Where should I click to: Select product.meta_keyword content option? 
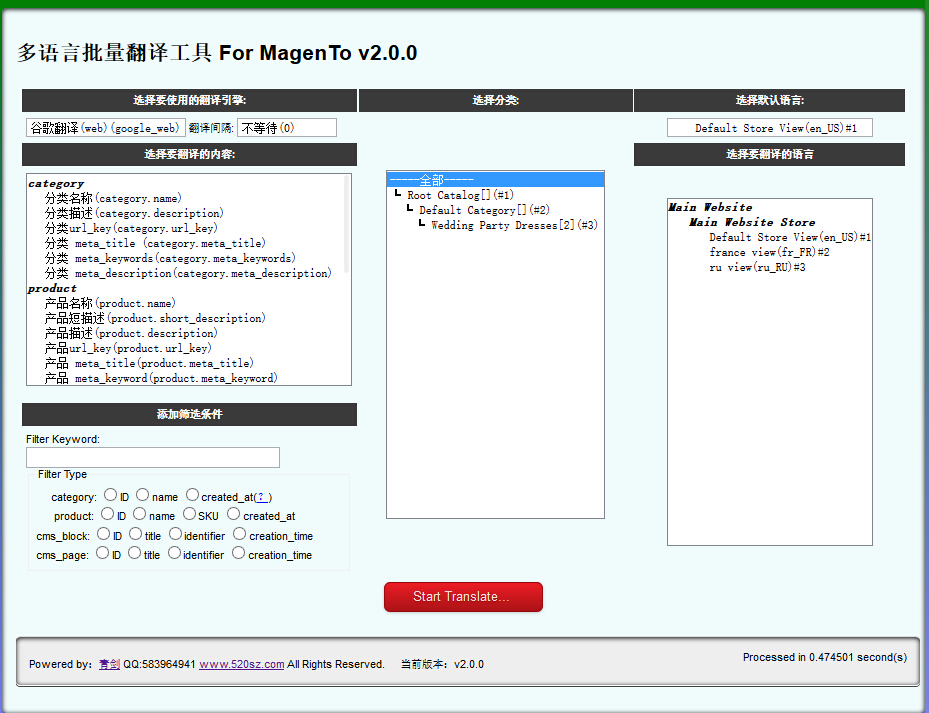coord(185,378)
